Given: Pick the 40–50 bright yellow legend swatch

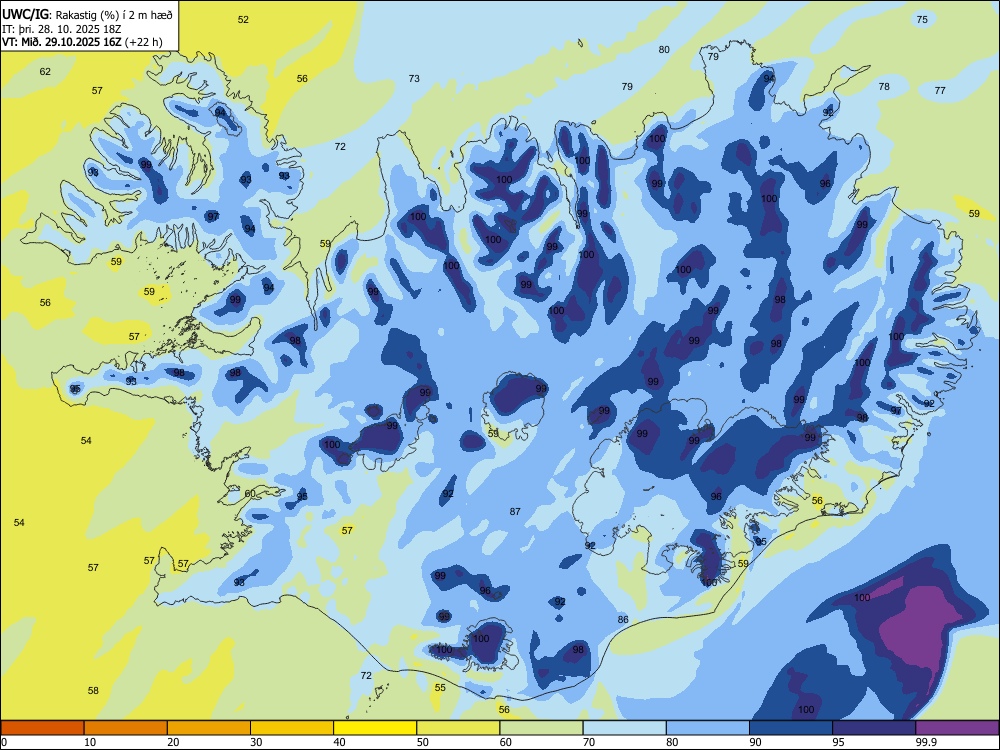Looking at the screenshot, I should [x=375, y=728].
